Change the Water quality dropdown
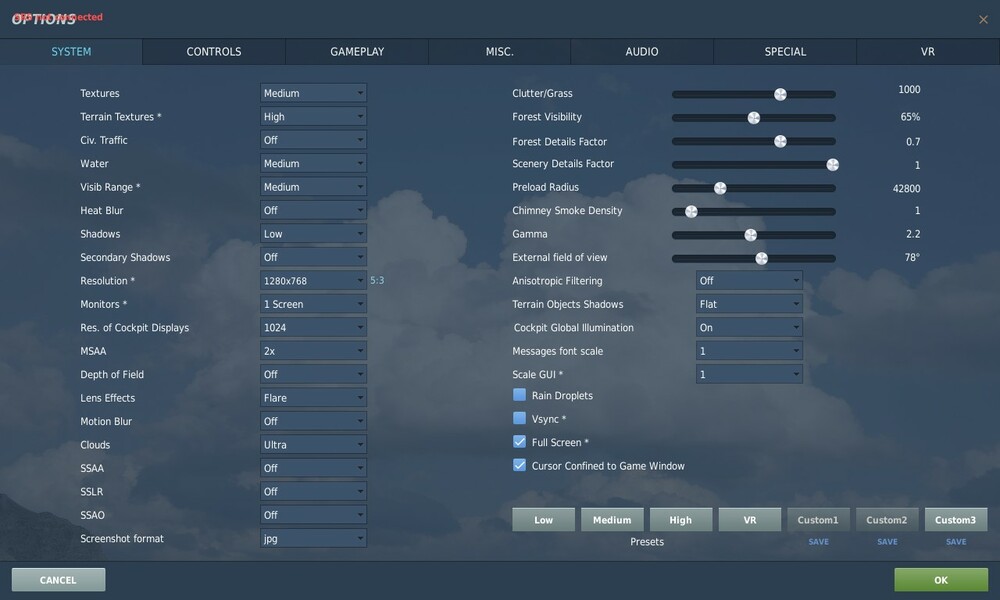The height and width of the screenshot is (600, 1000). (313, 163)
